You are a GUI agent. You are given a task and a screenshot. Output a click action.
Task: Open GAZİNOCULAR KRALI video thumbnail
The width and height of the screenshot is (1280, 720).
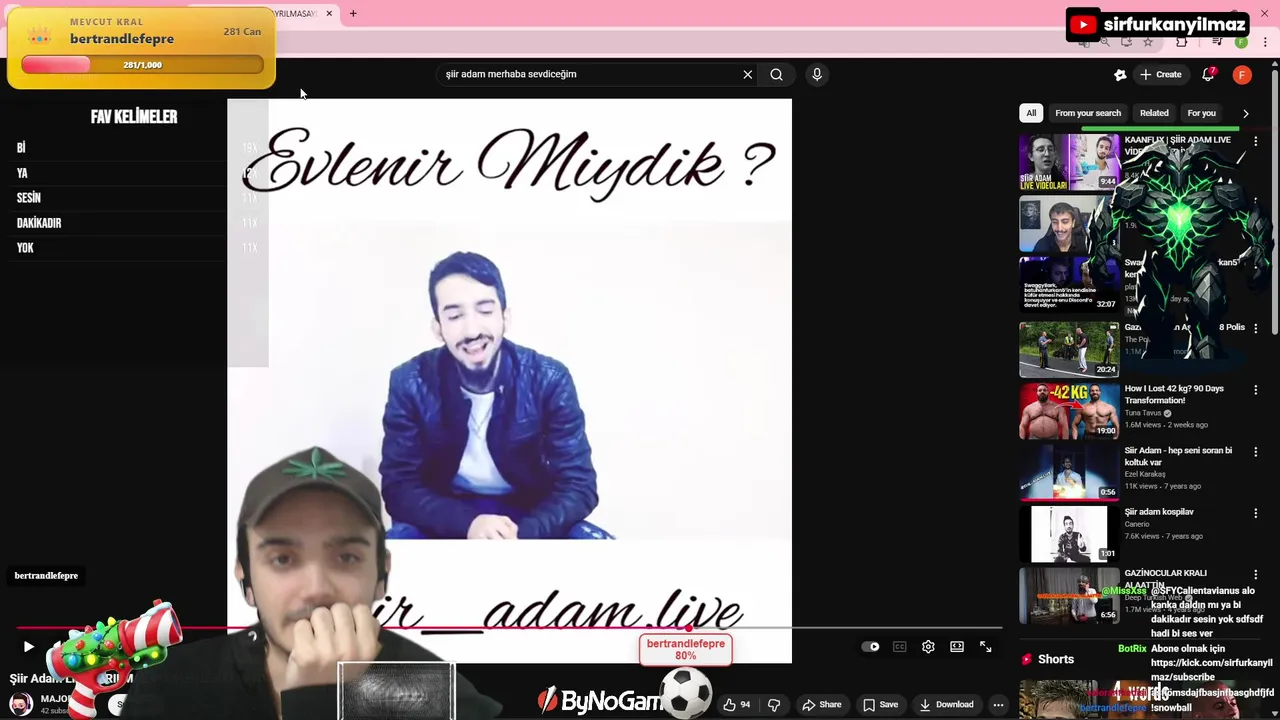1069,596
